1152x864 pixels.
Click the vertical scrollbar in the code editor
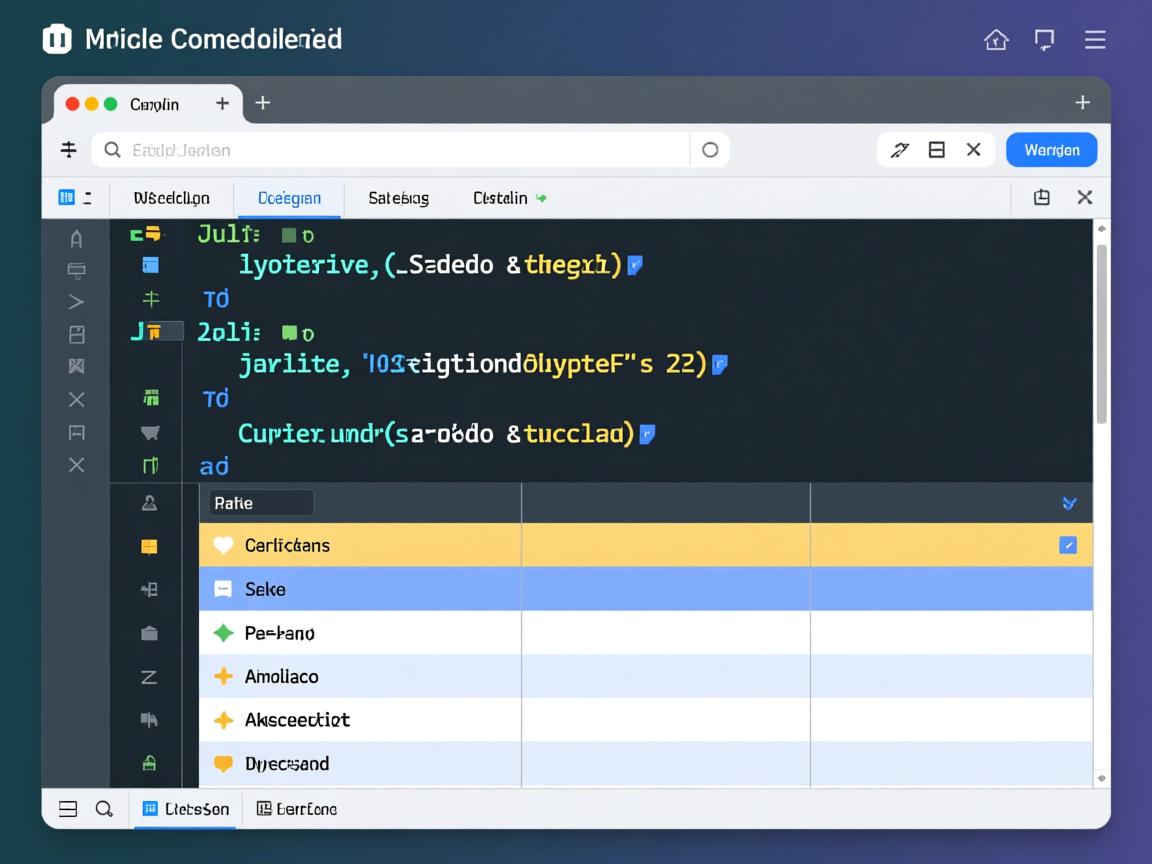tap(1101, 330)
